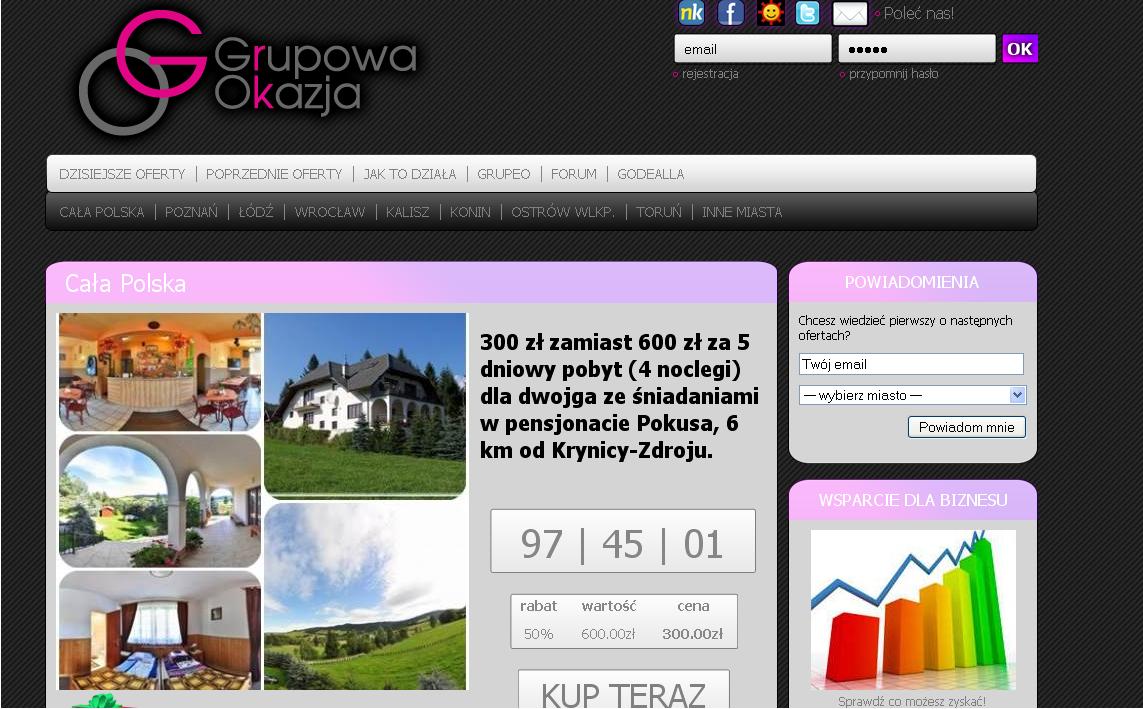Open the business support bar chart image
The height and width of the screenshot is (709, 1143).
913,609
